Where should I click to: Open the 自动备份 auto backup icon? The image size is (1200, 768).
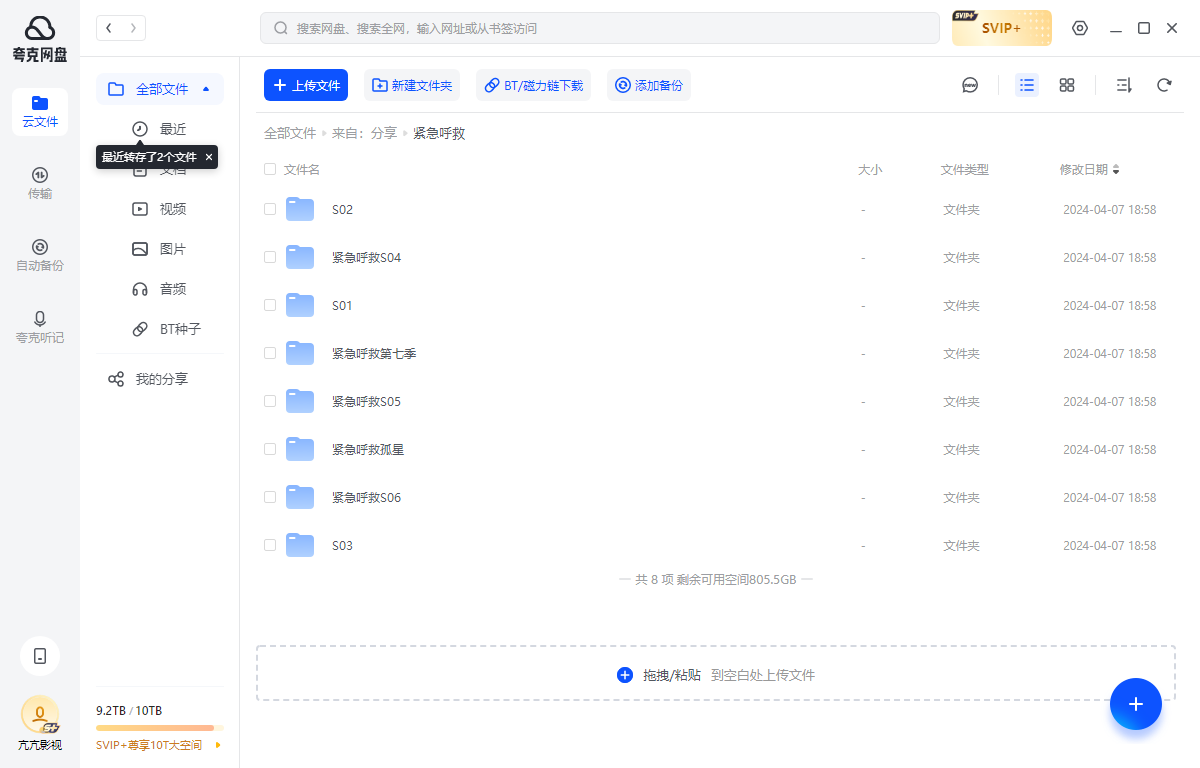[x=40, y=255]
